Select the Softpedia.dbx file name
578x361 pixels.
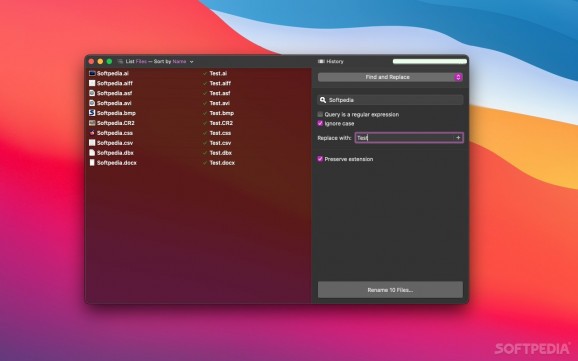click(x=115, y=153)
